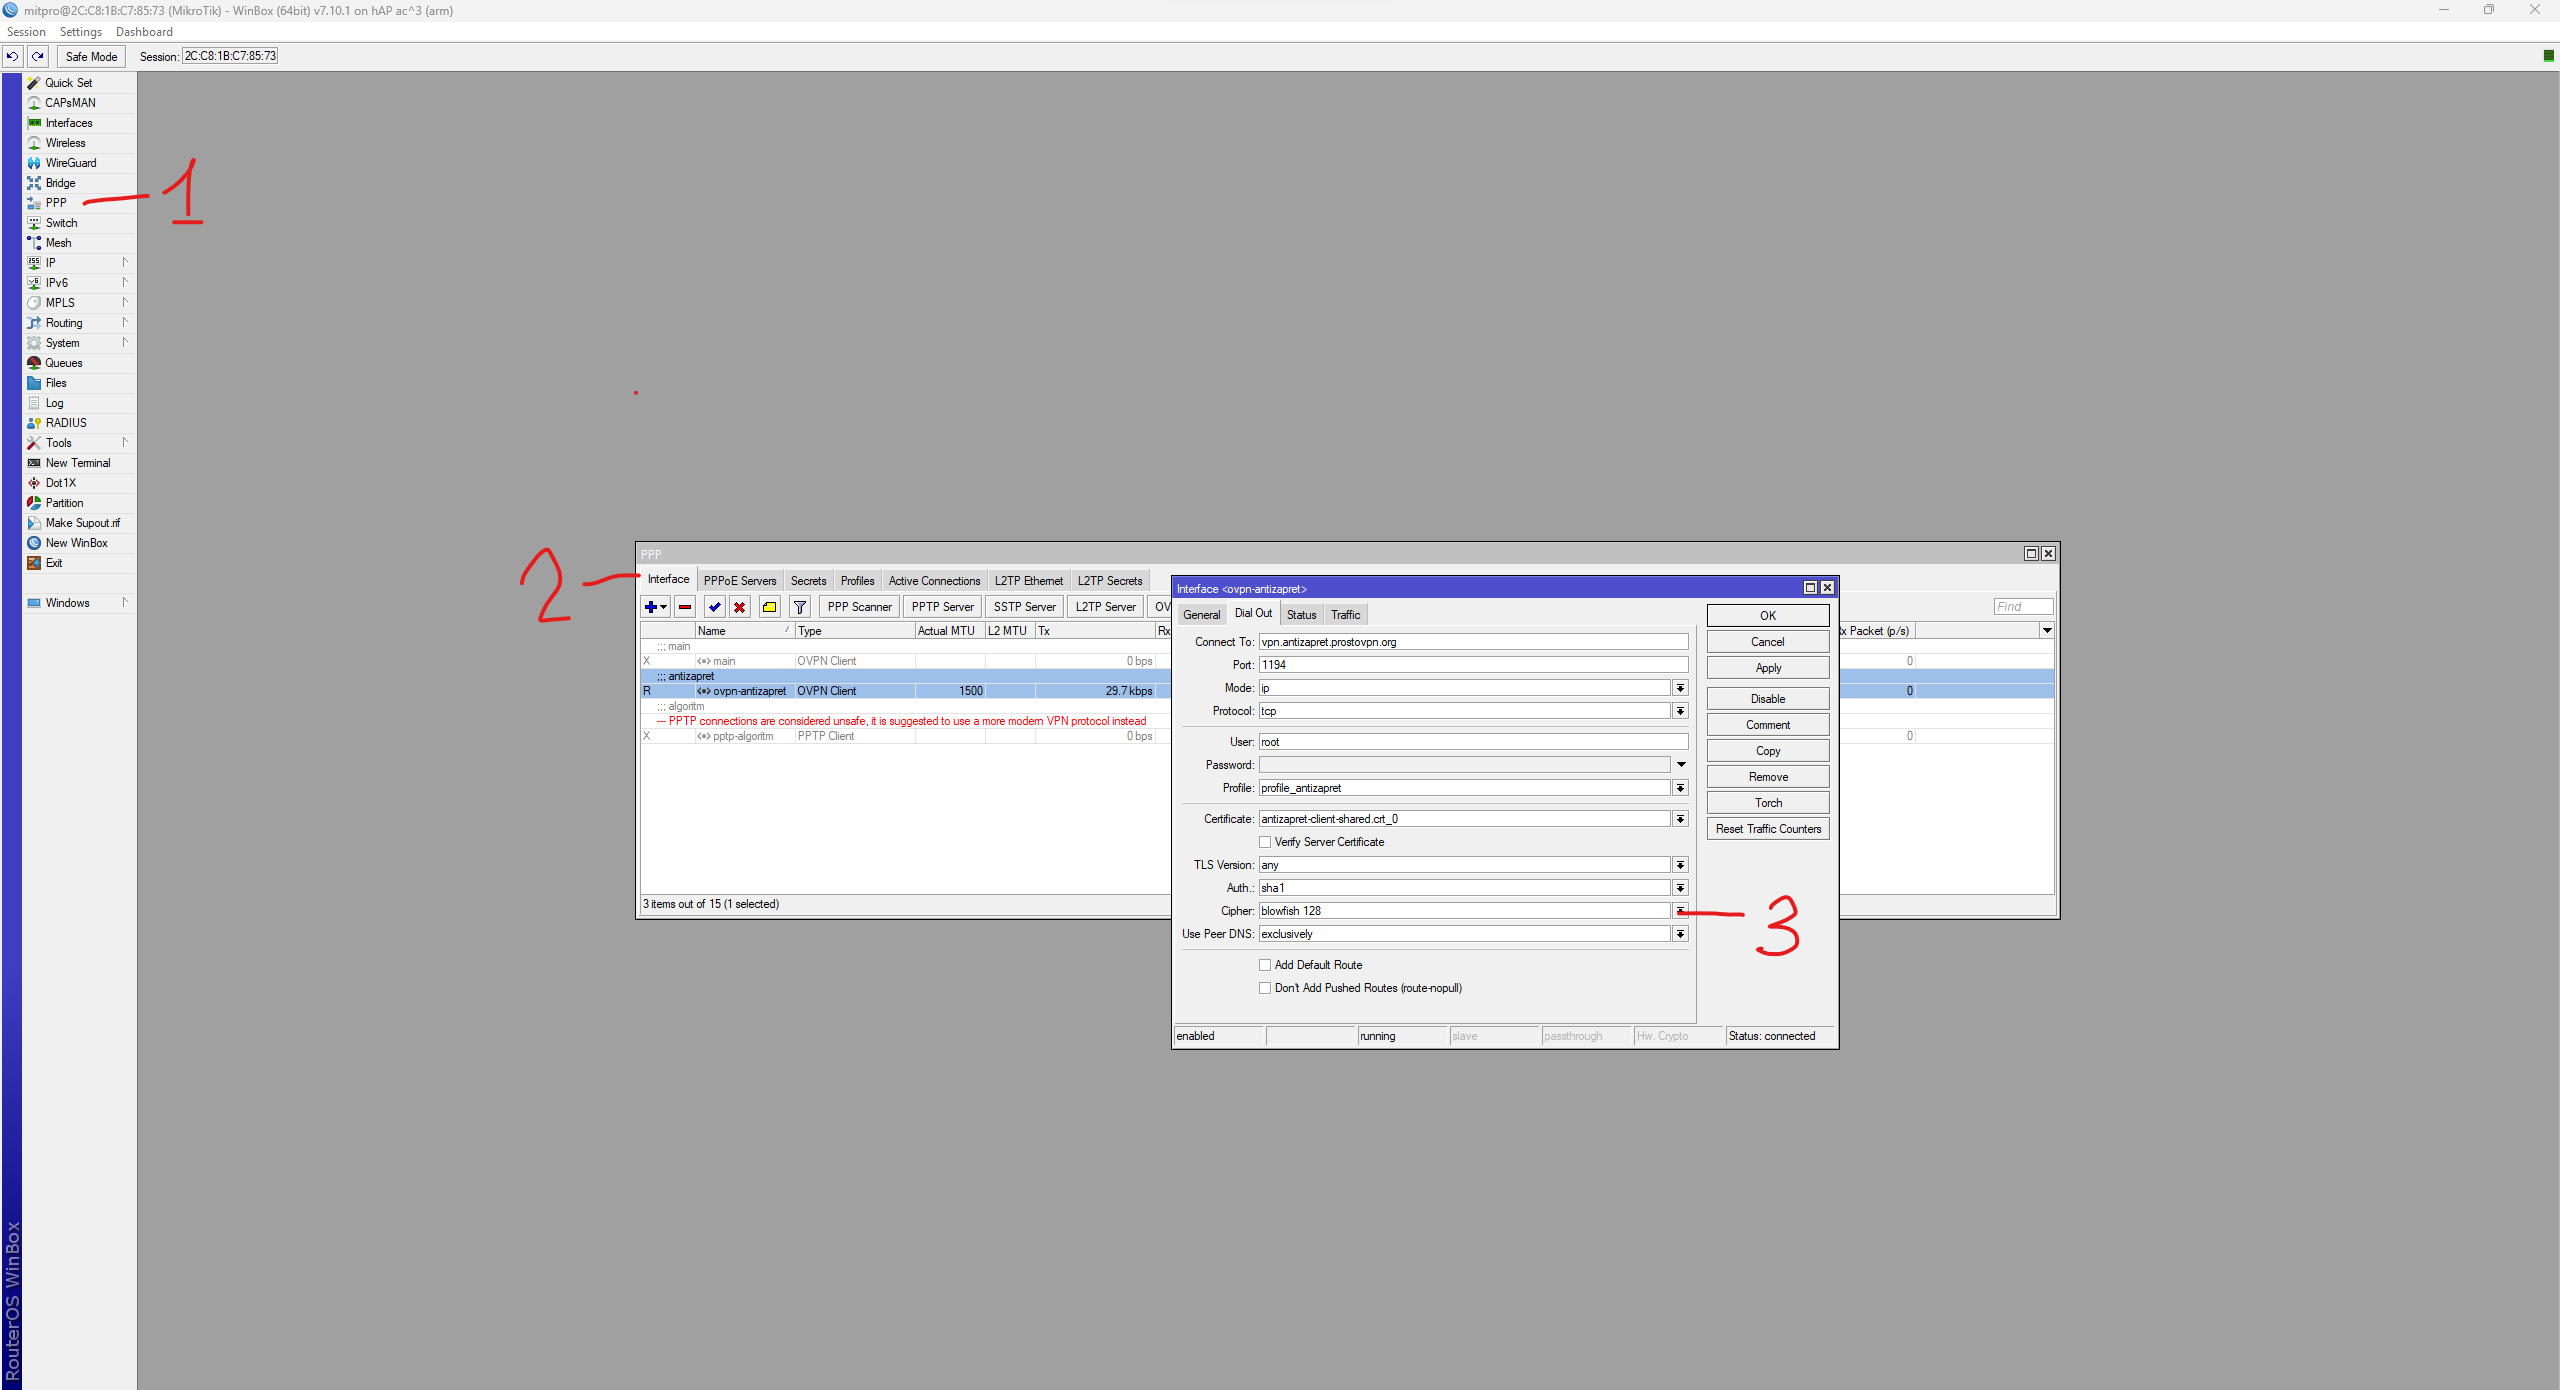The width and height of the screenshot is (2560, 1390).
Task: Expand the Routing submenu
Action: click(79, 323)
